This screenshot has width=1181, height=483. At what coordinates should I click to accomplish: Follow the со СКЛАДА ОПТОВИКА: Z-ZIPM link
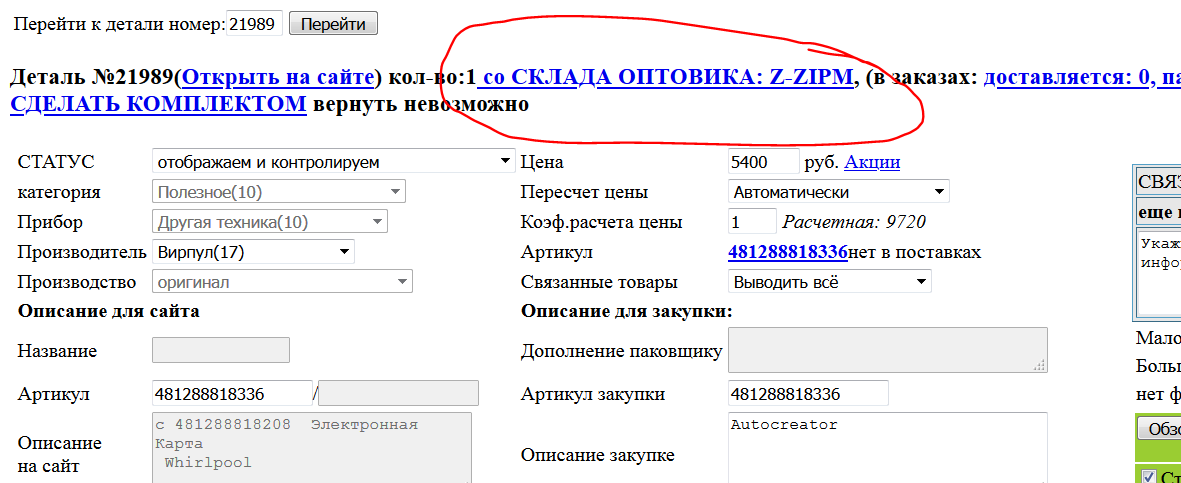(666, 77)
